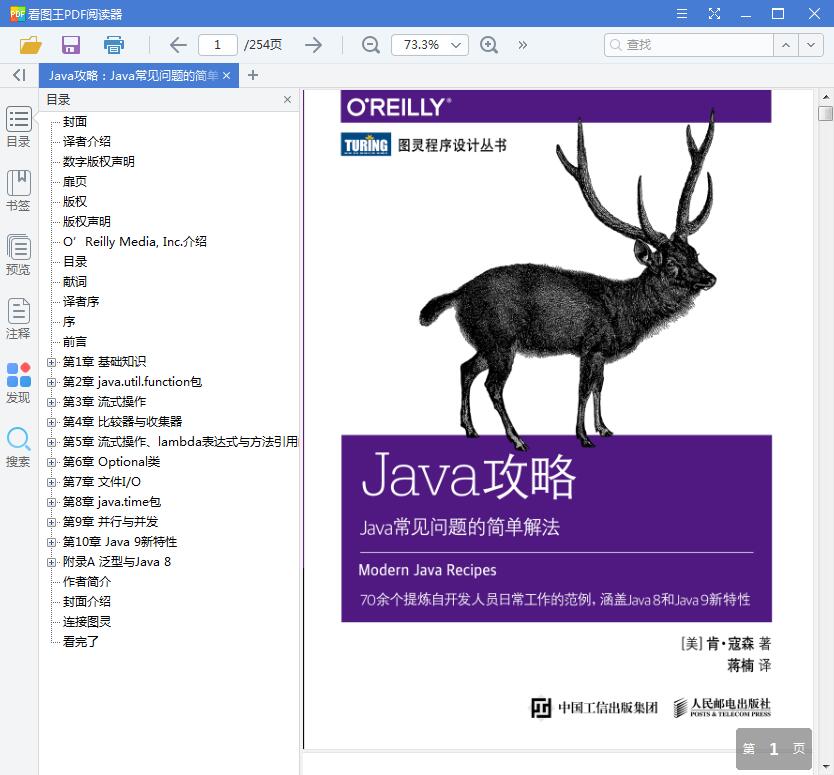Viewport: 834px width, 775px height.
Task: Click the 查找 search input field
Action: pos(689,45)
